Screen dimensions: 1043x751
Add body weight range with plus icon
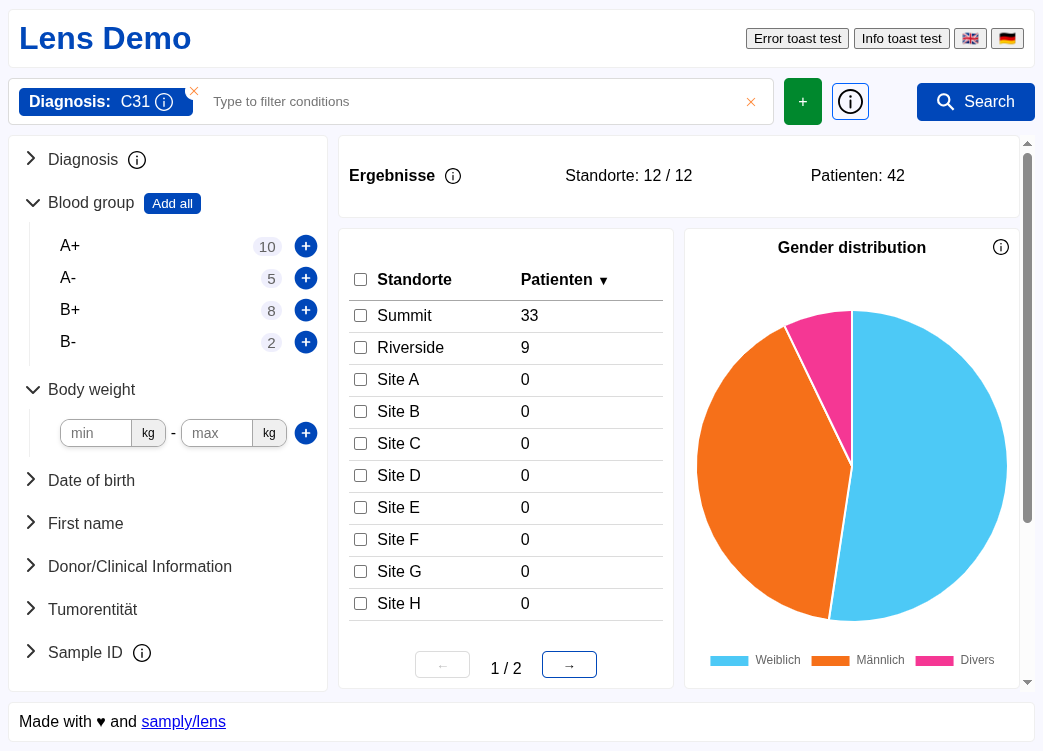(x=306, y=433)
